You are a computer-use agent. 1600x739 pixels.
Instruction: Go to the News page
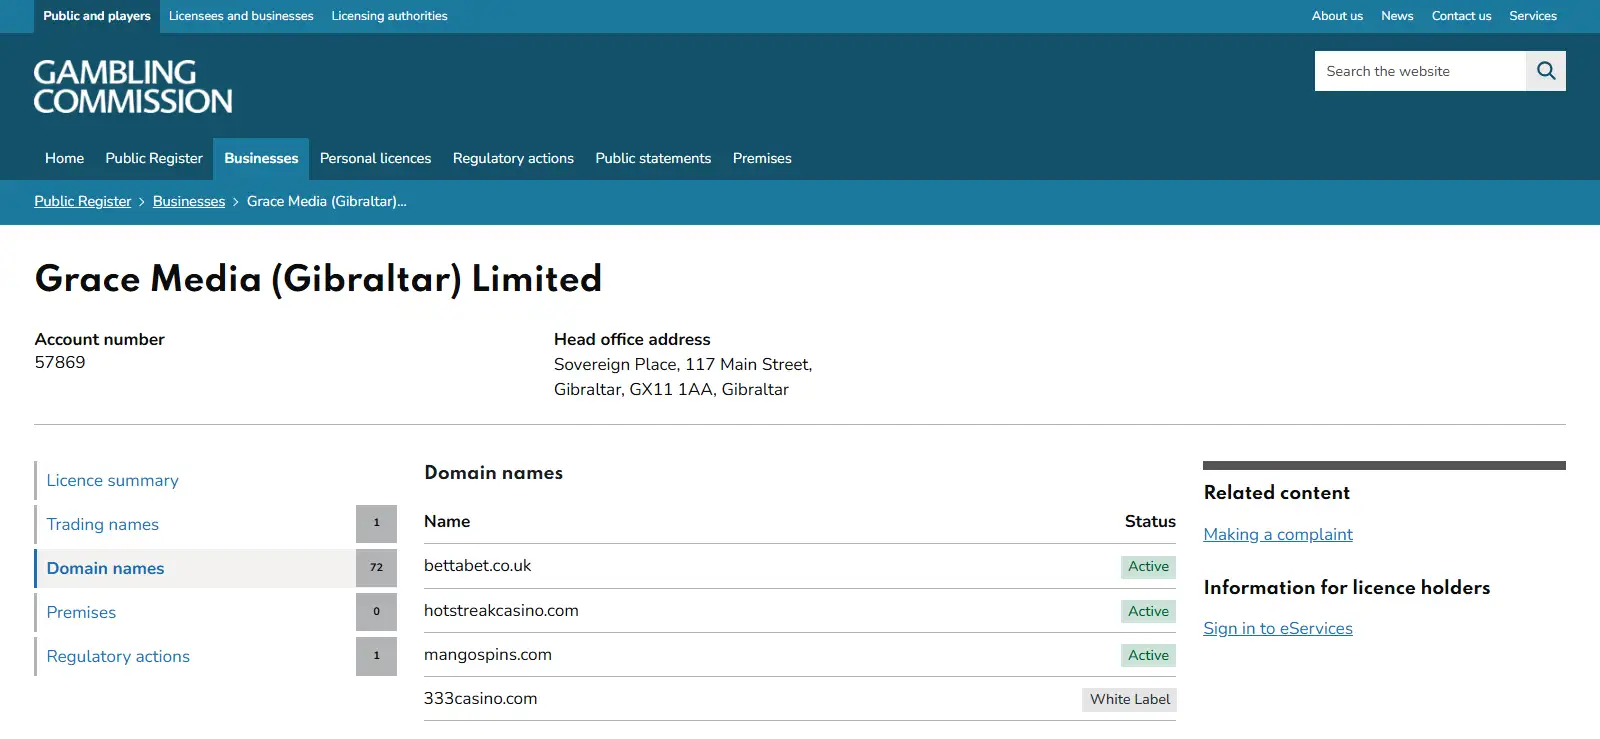1397,16
